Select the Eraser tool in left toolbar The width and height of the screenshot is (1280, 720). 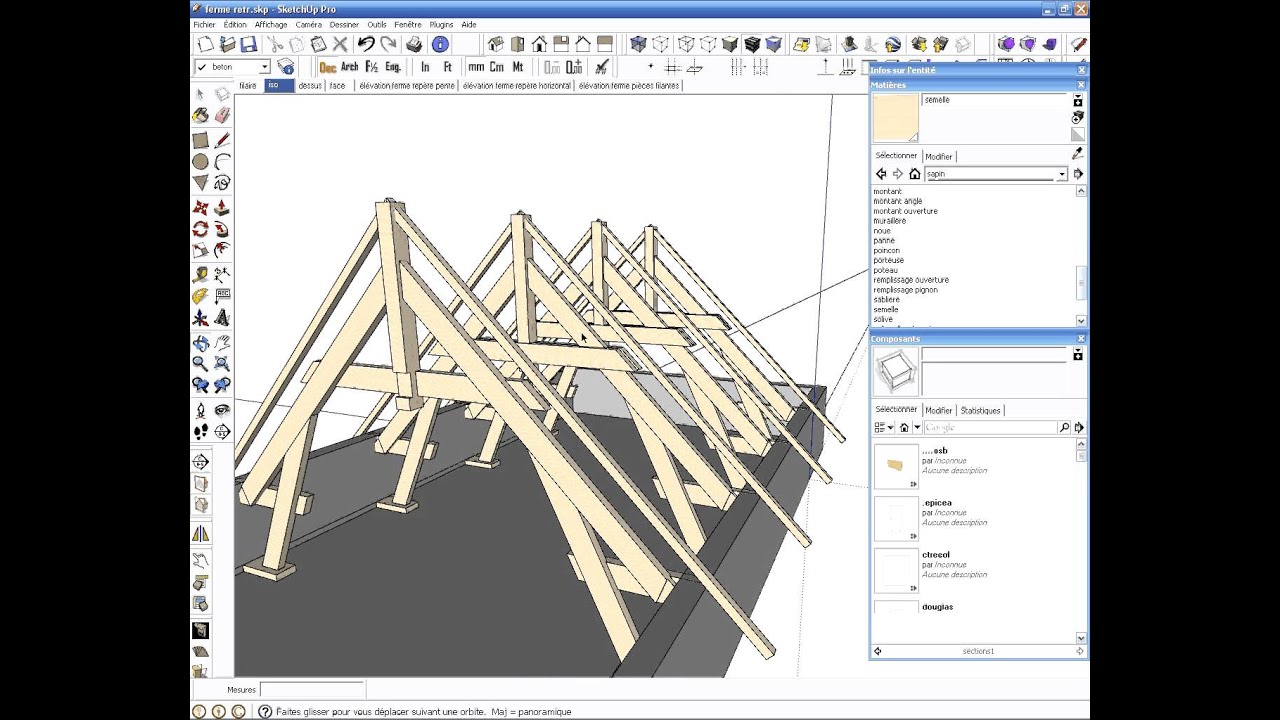[x=221, y=116]
